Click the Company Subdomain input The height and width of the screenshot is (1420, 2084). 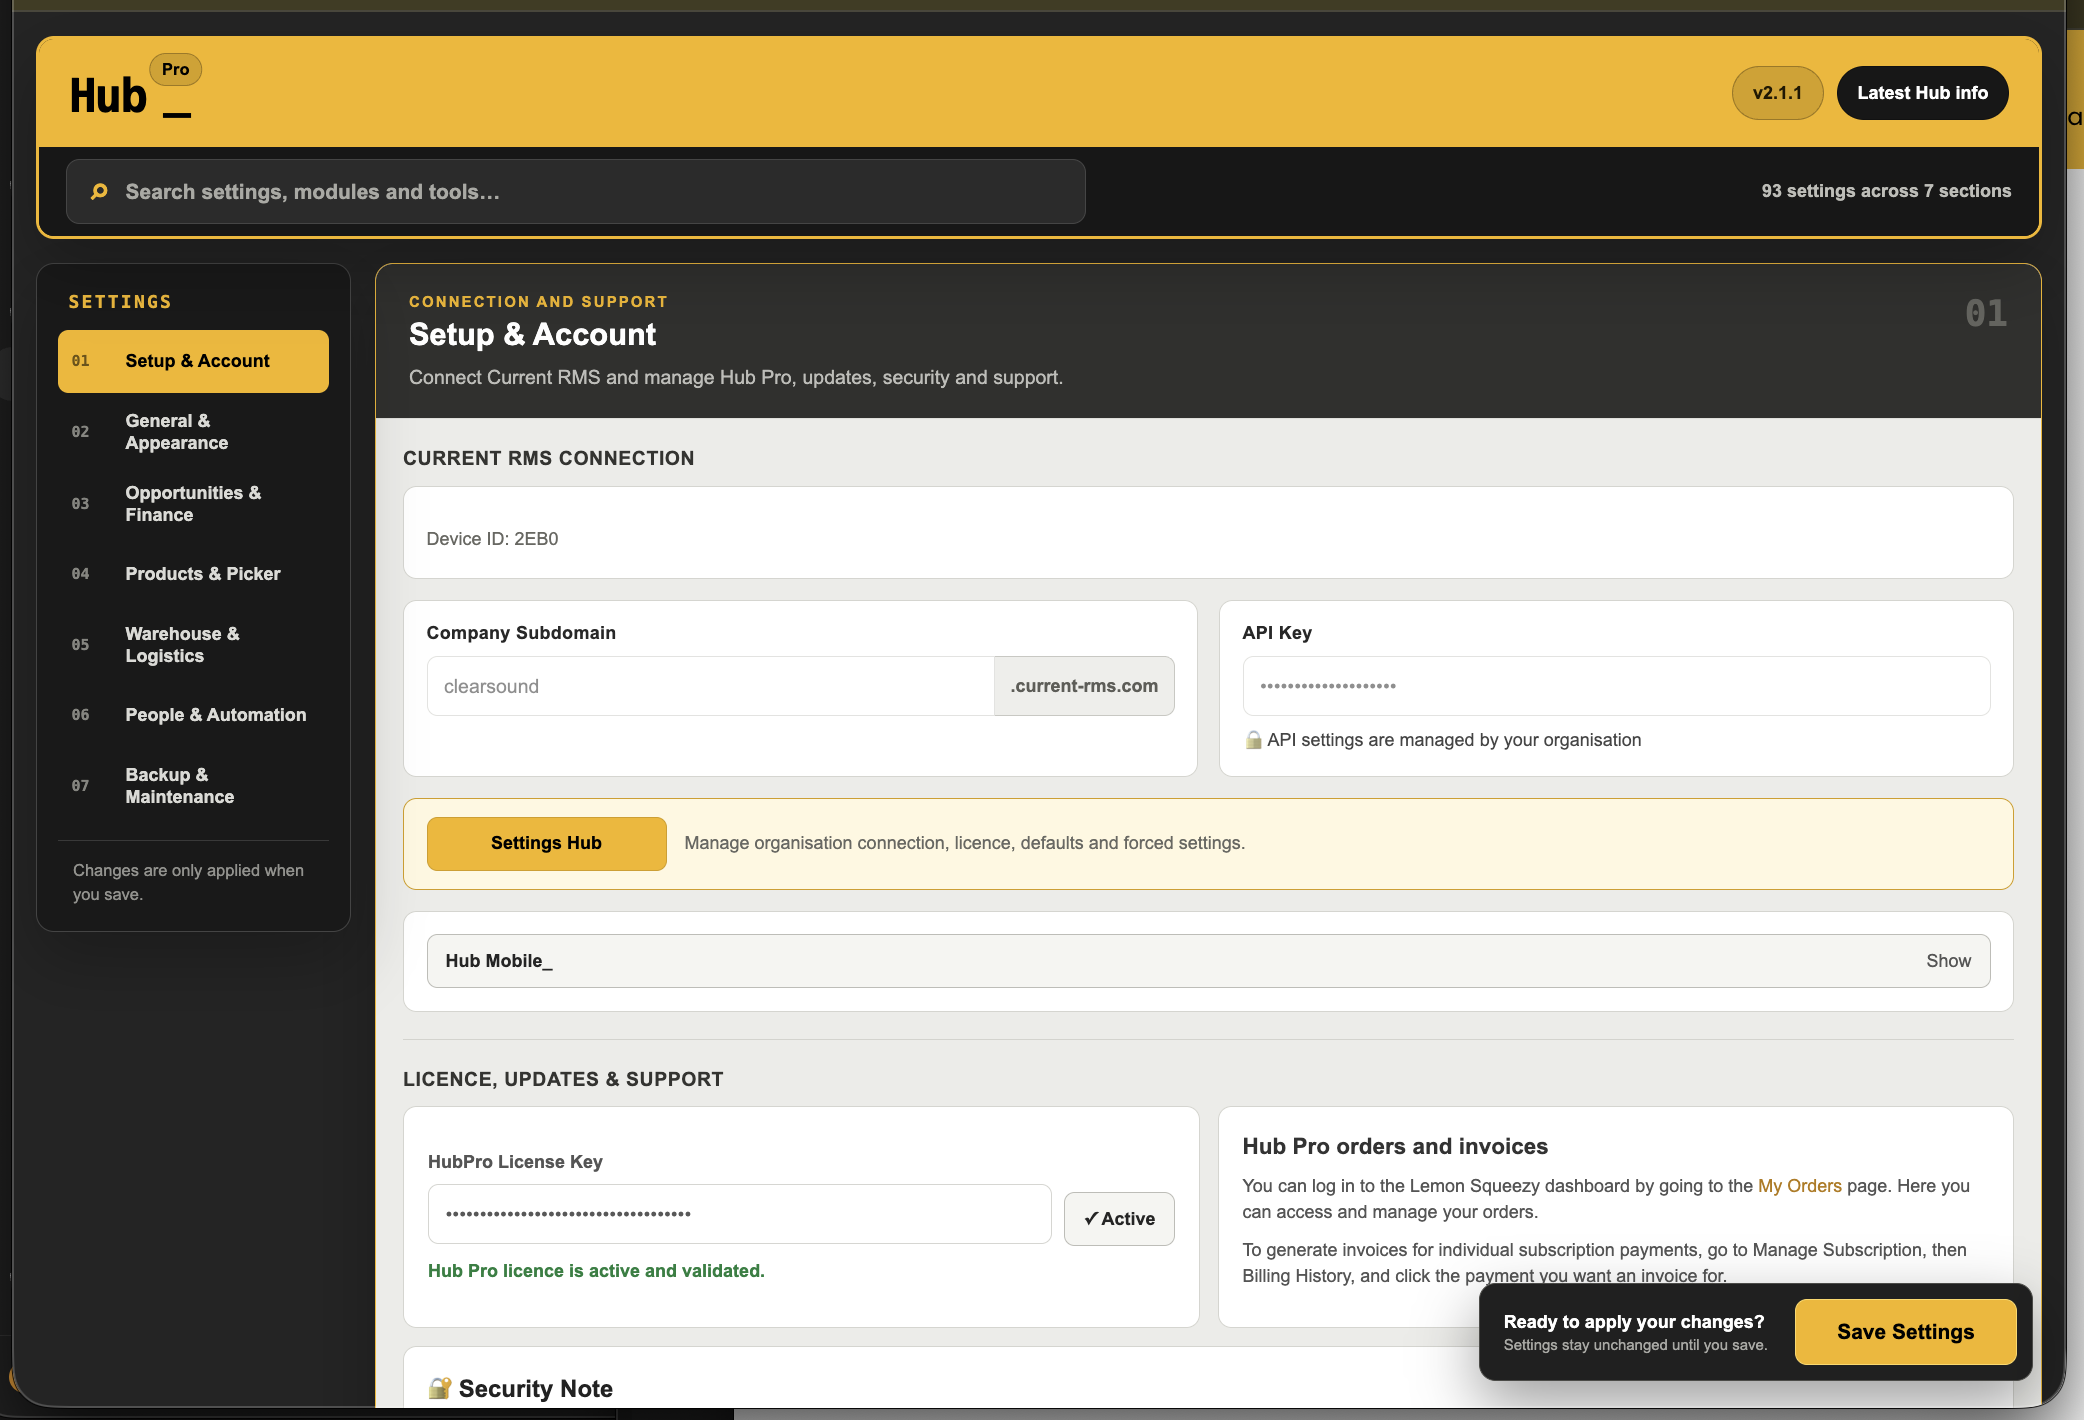[710, 686]
